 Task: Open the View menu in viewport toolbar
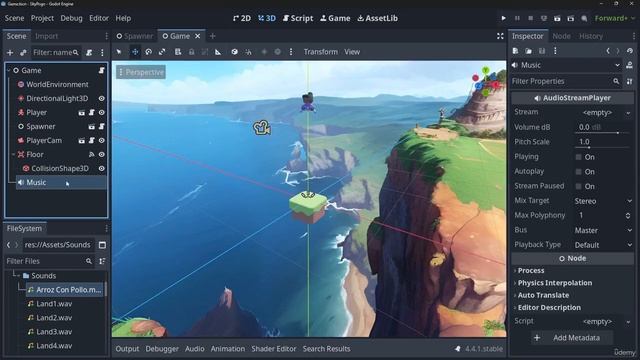352,52
